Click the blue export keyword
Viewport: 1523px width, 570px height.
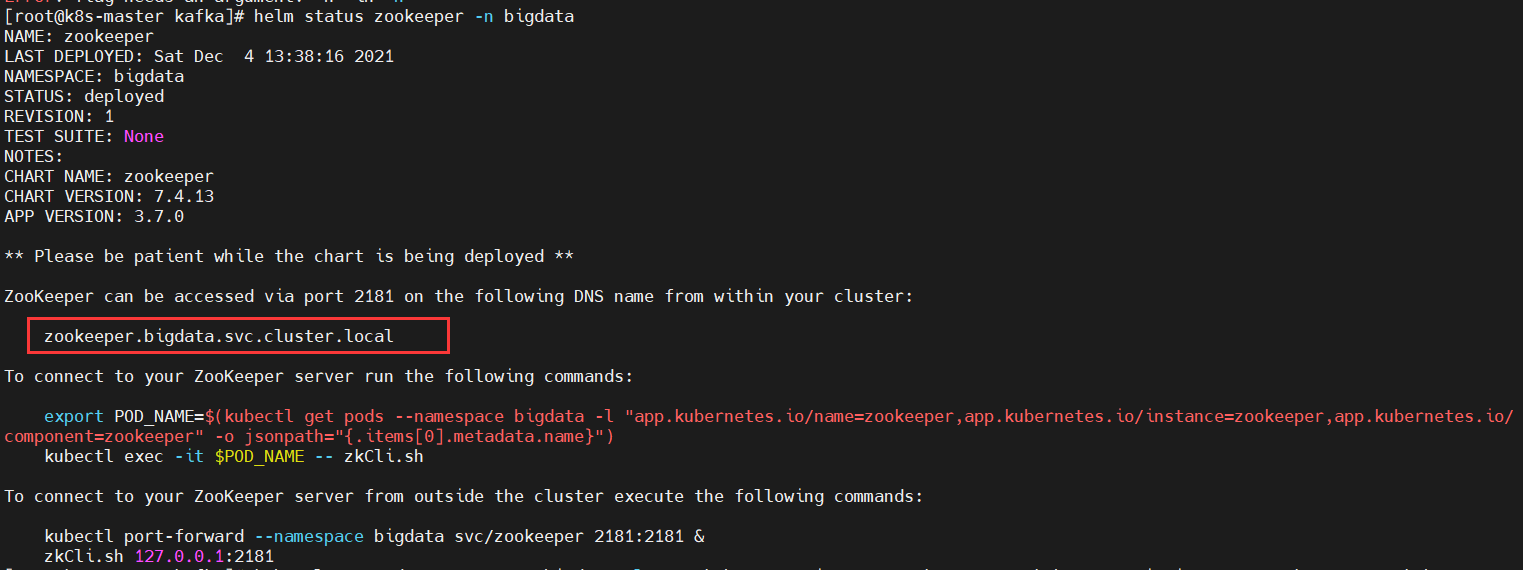[x=74, y=416]
